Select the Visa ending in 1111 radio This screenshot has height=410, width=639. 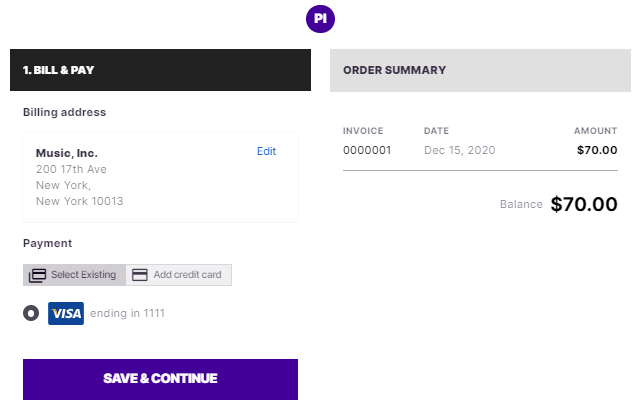point(31,313)
